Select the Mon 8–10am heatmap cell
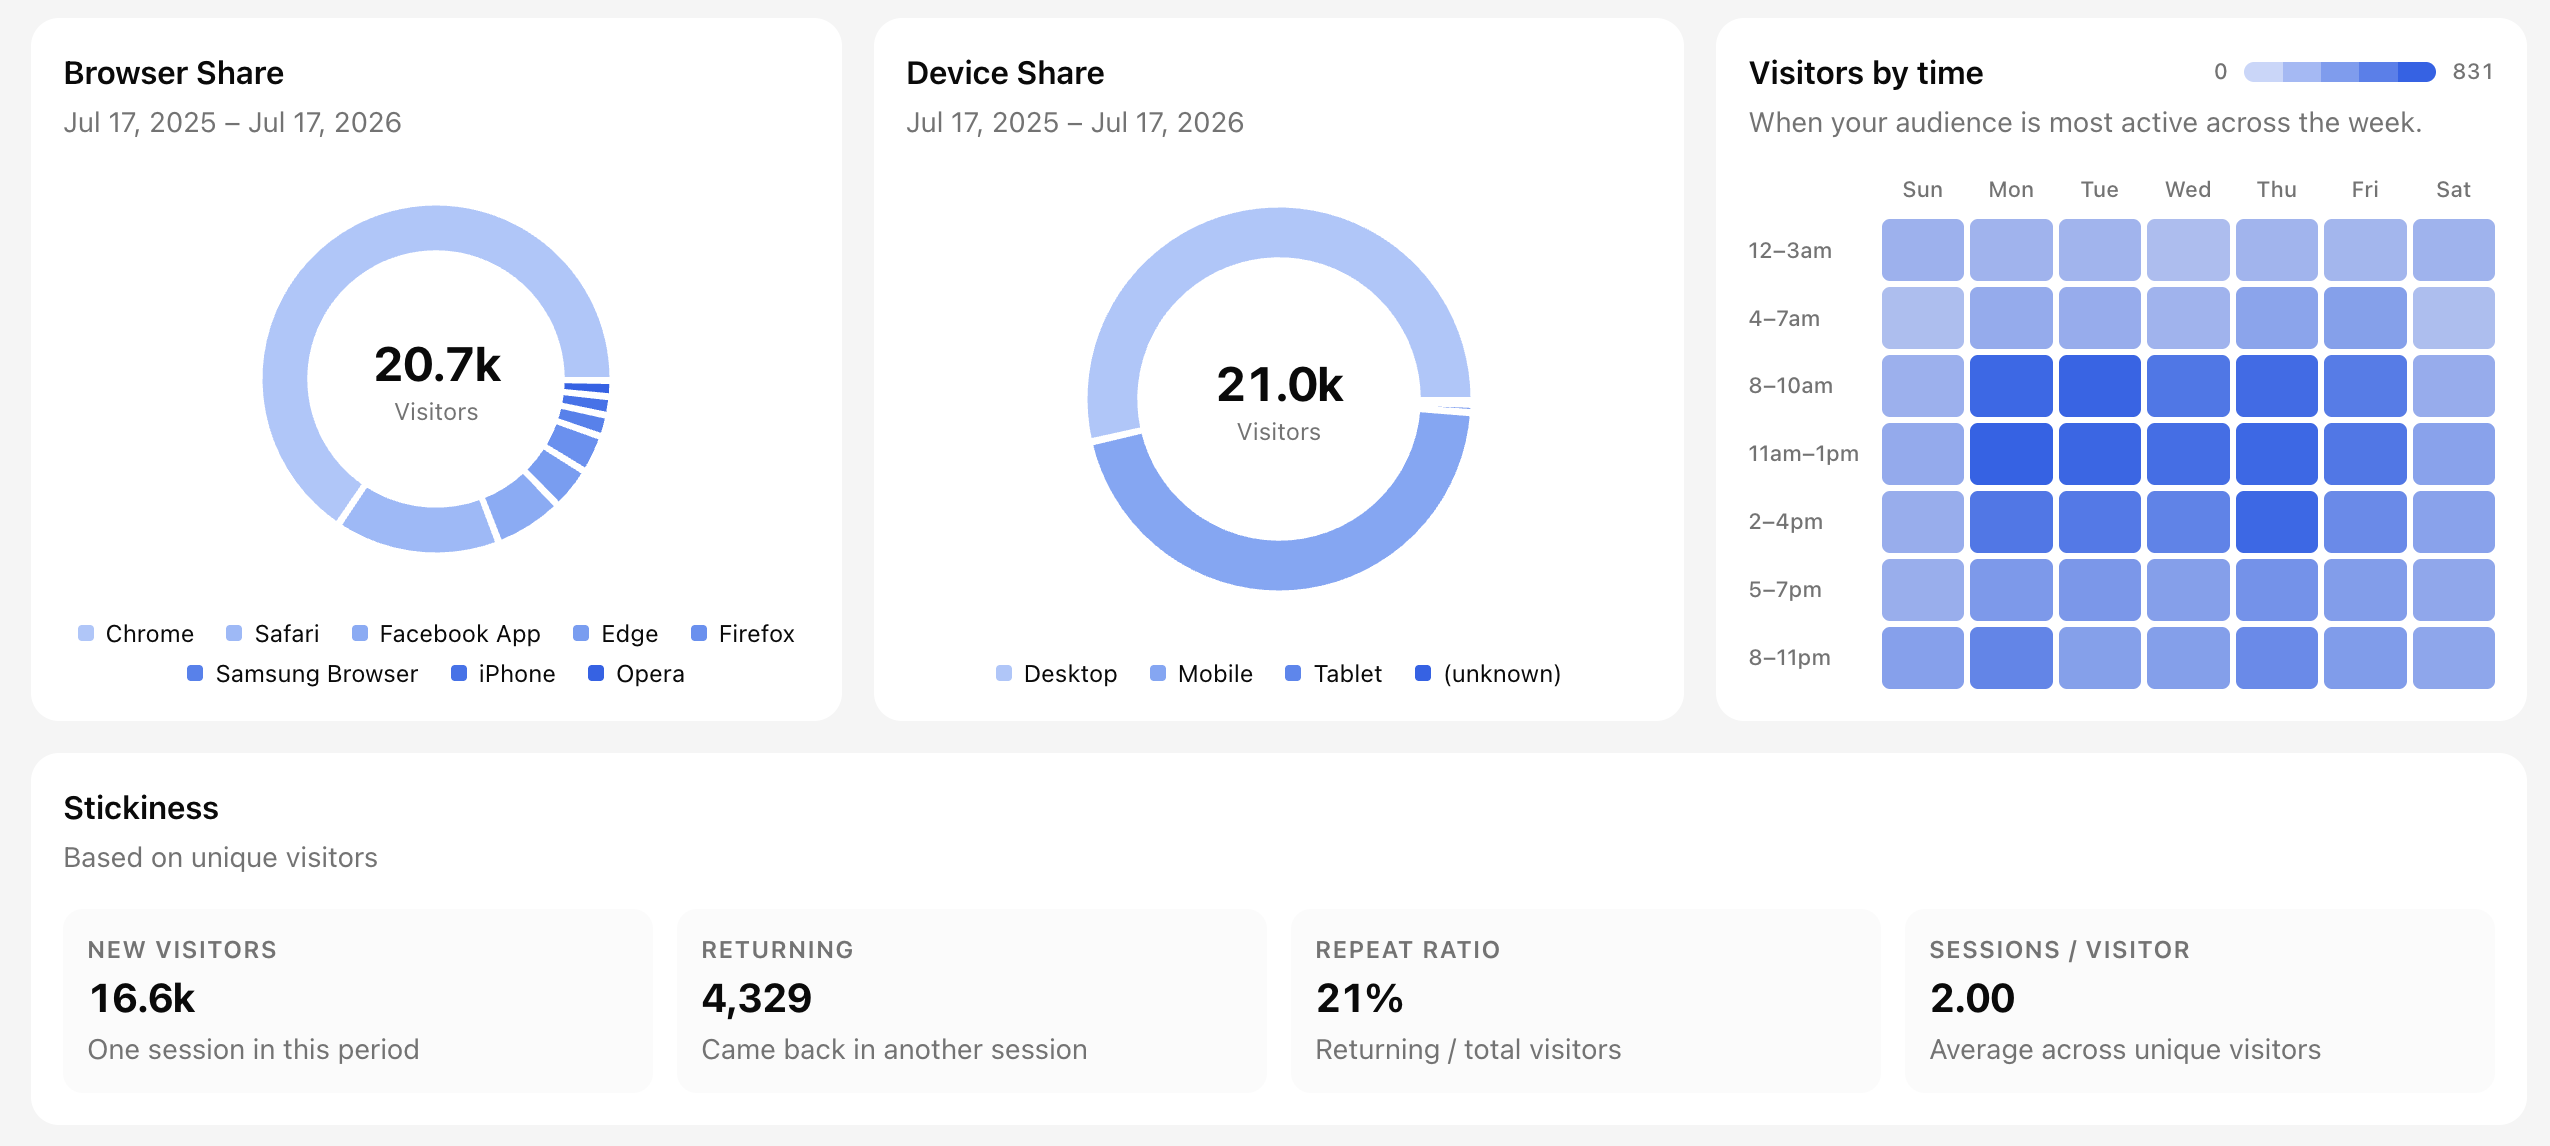This screenshot has width=2550, height=1146. tap(2011, 386)
